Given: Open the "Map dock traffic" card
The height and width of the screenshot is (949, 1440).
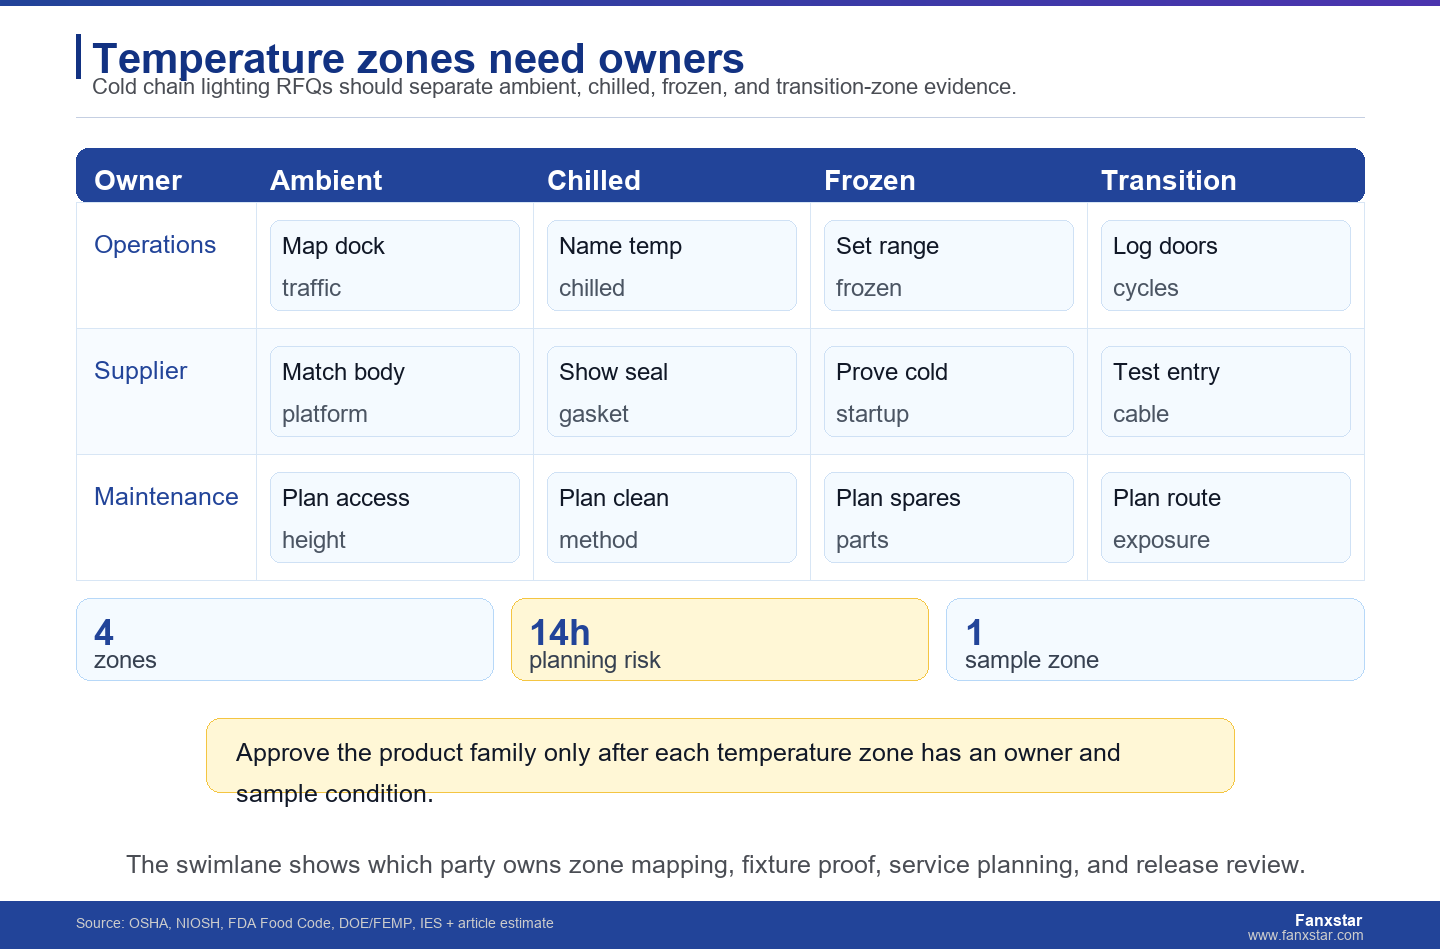Looking at the screenshot, I should (x=395, y=266).
